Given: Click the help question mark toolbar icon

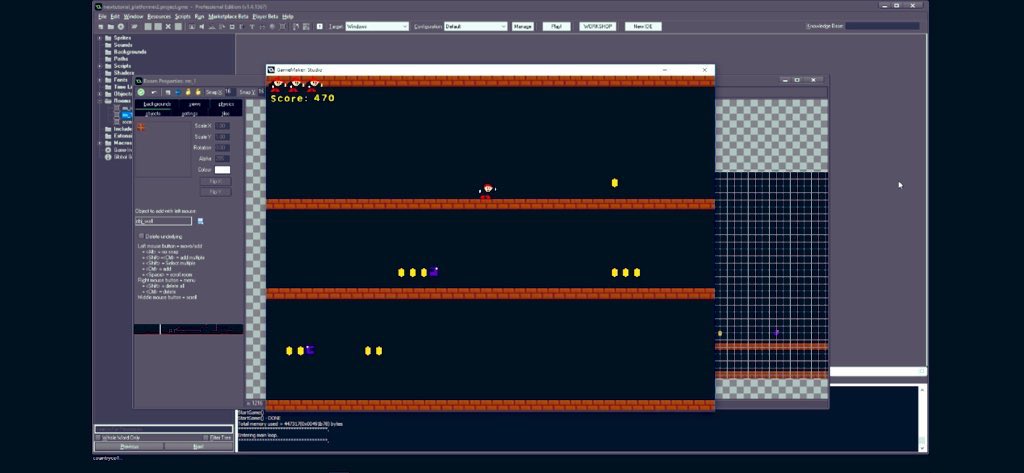Looking at the screenshot, I should click(319, 27).
